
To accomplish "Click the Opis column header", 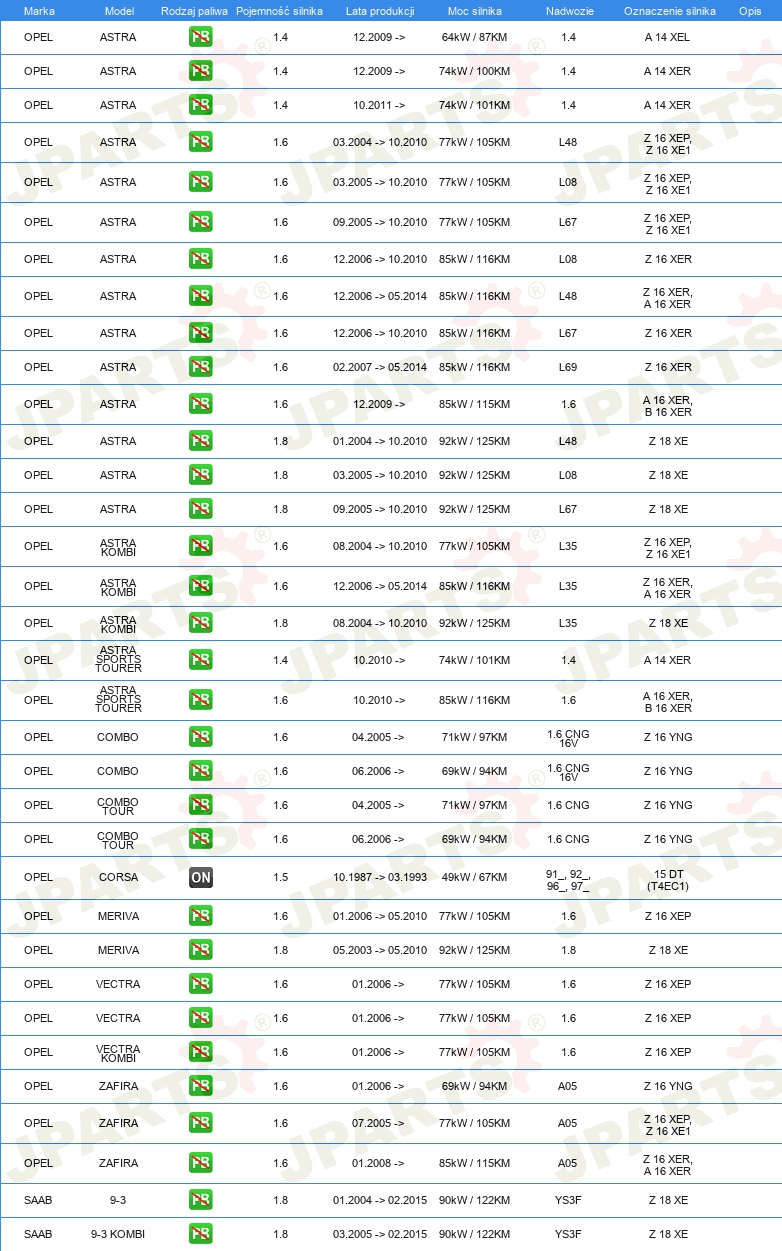I will [750, 11].
